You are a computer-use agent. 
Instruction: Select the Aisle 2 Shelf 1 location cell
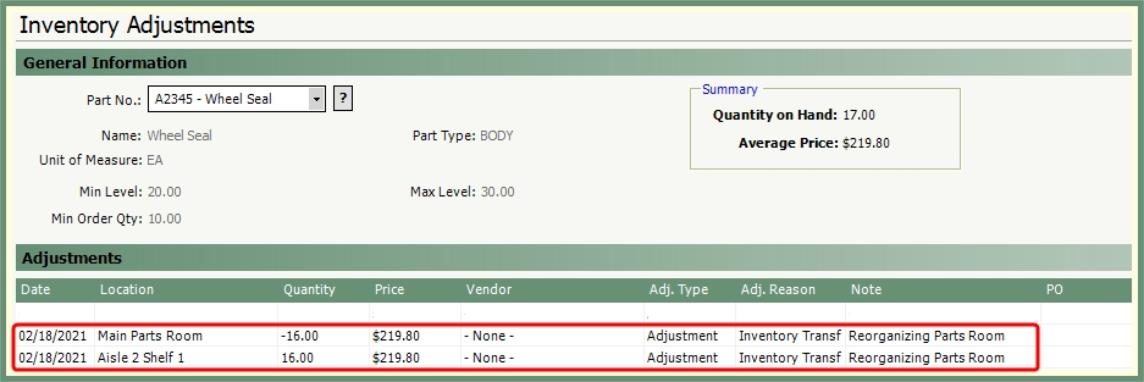click(x=142, y=358)
